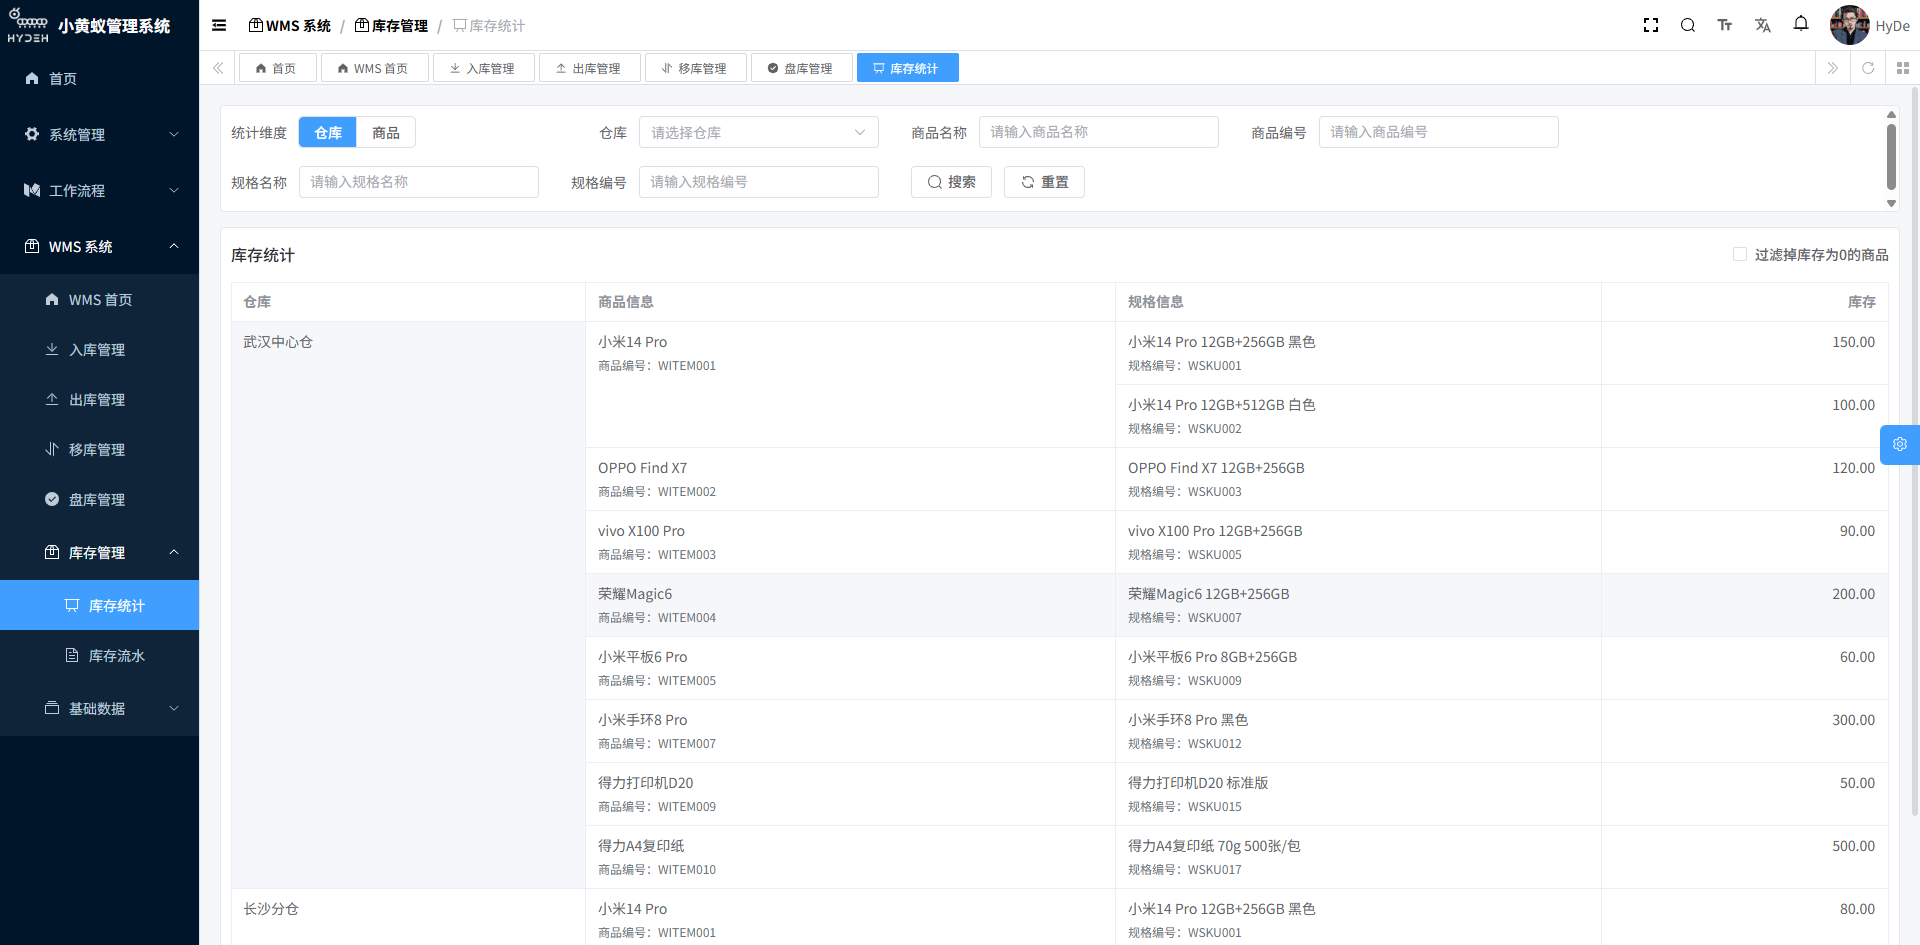
Task: Click scroll-down arrow of search form
Action: (x=1891, y=203)
